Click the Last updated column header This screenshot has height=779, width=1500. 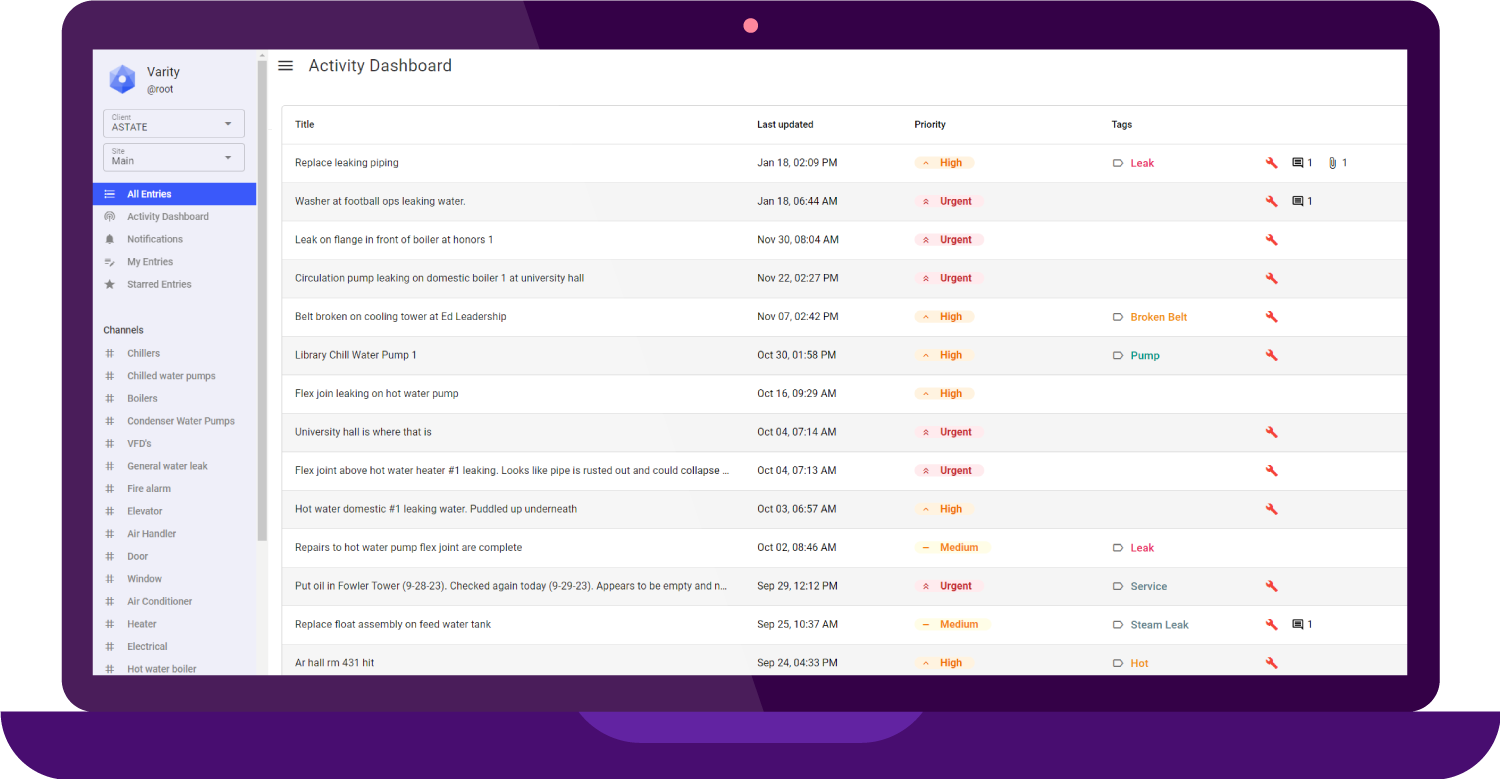[785, 125]
